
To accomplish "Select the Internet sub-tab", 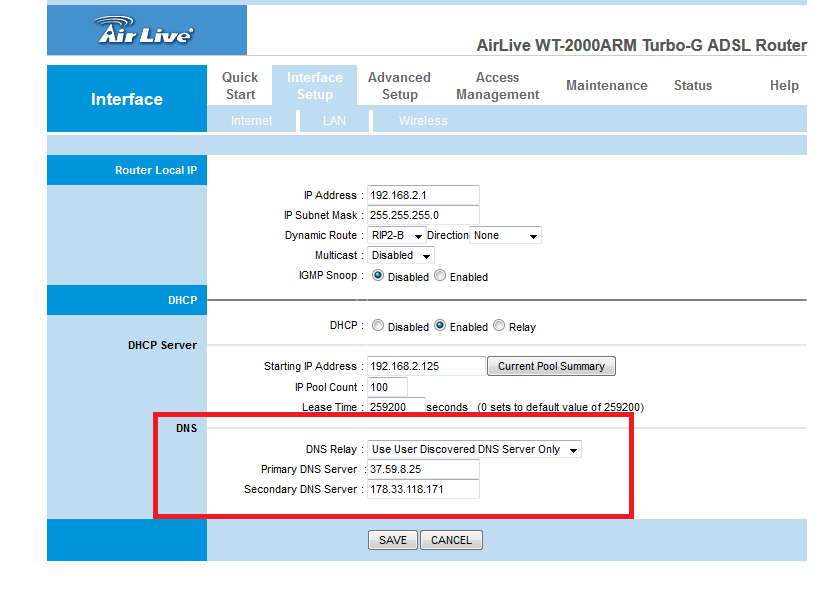I will tap(251, 121).
